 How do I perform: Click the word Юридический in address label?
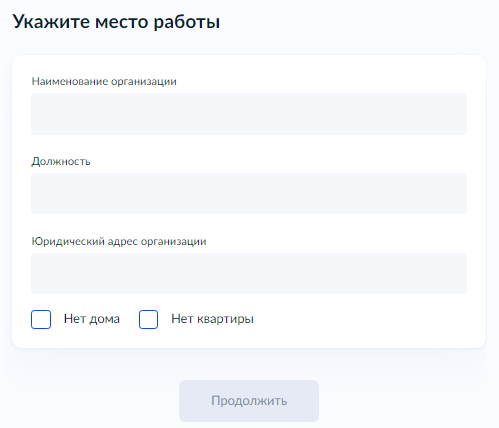point(68,241)
